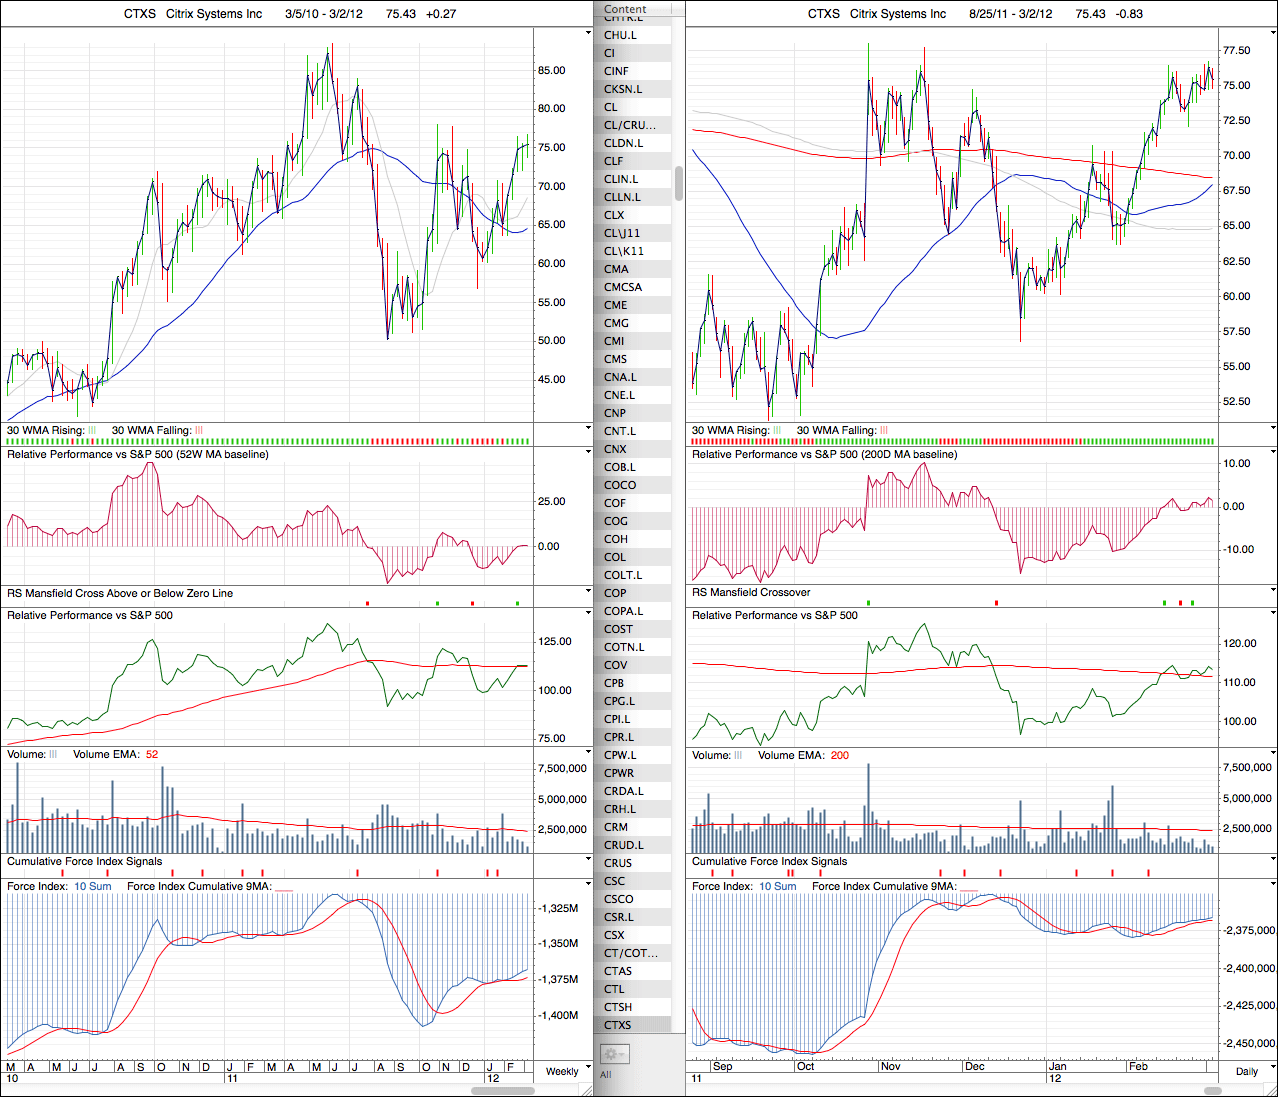Viewport: 1278px width, 1097px height.
Task: Select COST ticker in the symbol list
Action: (618, 629)
